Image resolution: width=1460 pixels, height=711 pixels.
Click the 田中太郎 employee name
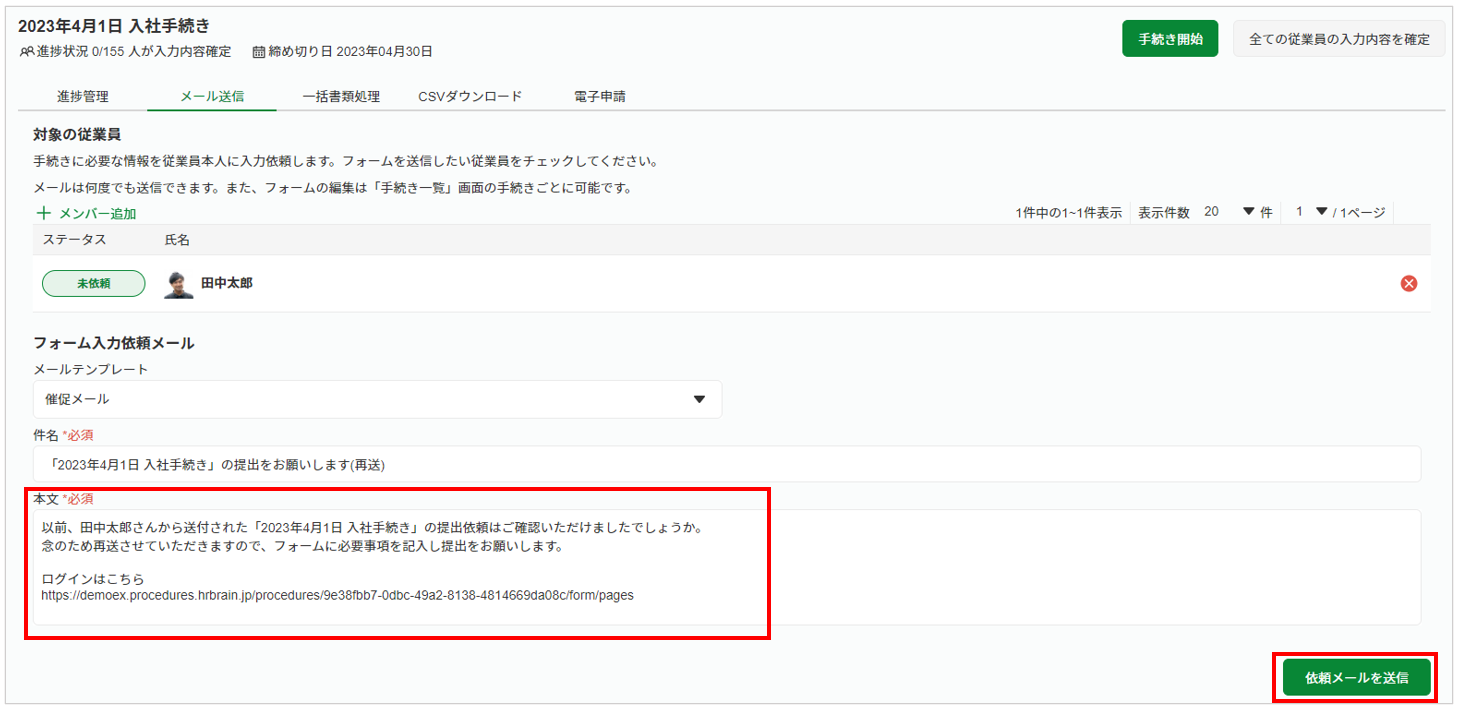pyautogui.click(x=227, y=284)
